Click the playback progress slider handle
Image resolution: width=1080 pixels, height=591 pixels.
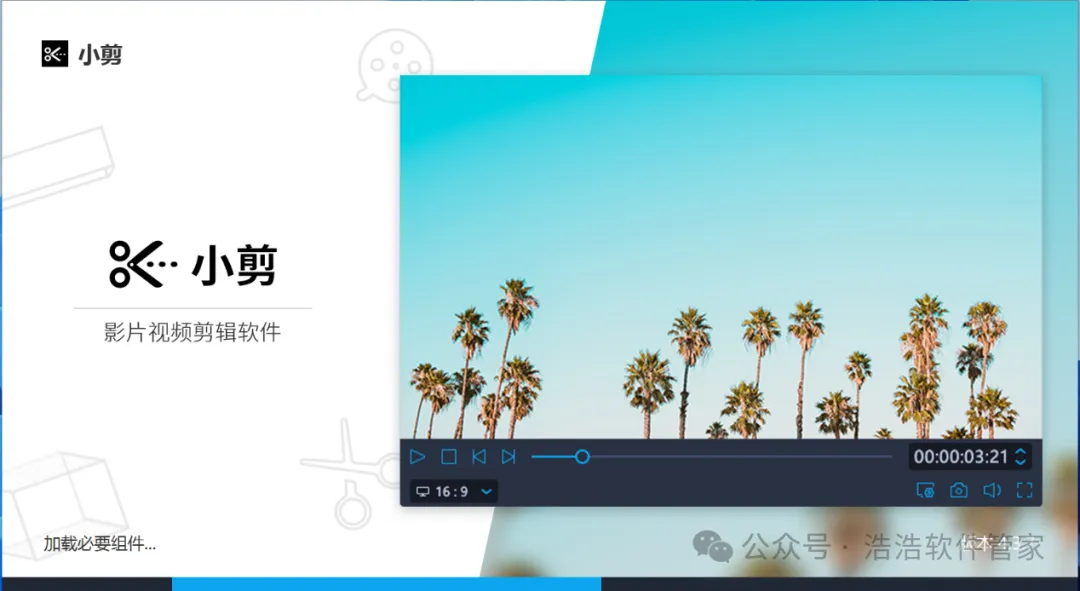click(582, 457)
